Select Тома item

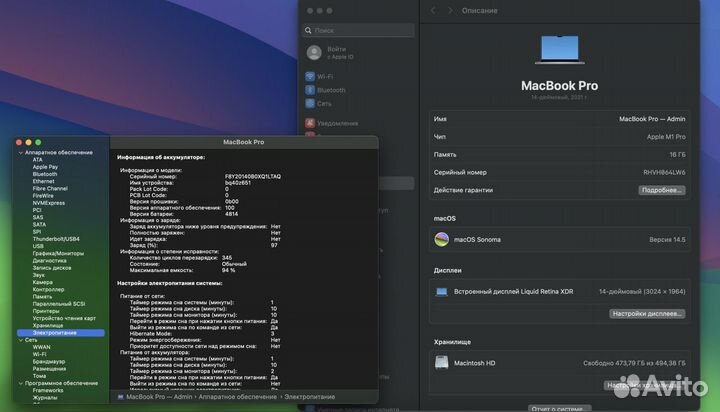(x=39, y=376)
